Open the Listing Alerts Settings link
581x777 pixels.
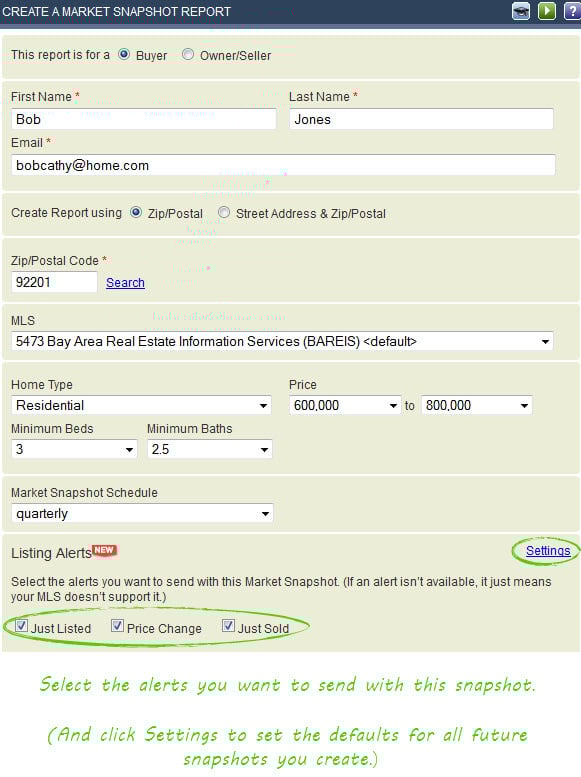point(548,551)
